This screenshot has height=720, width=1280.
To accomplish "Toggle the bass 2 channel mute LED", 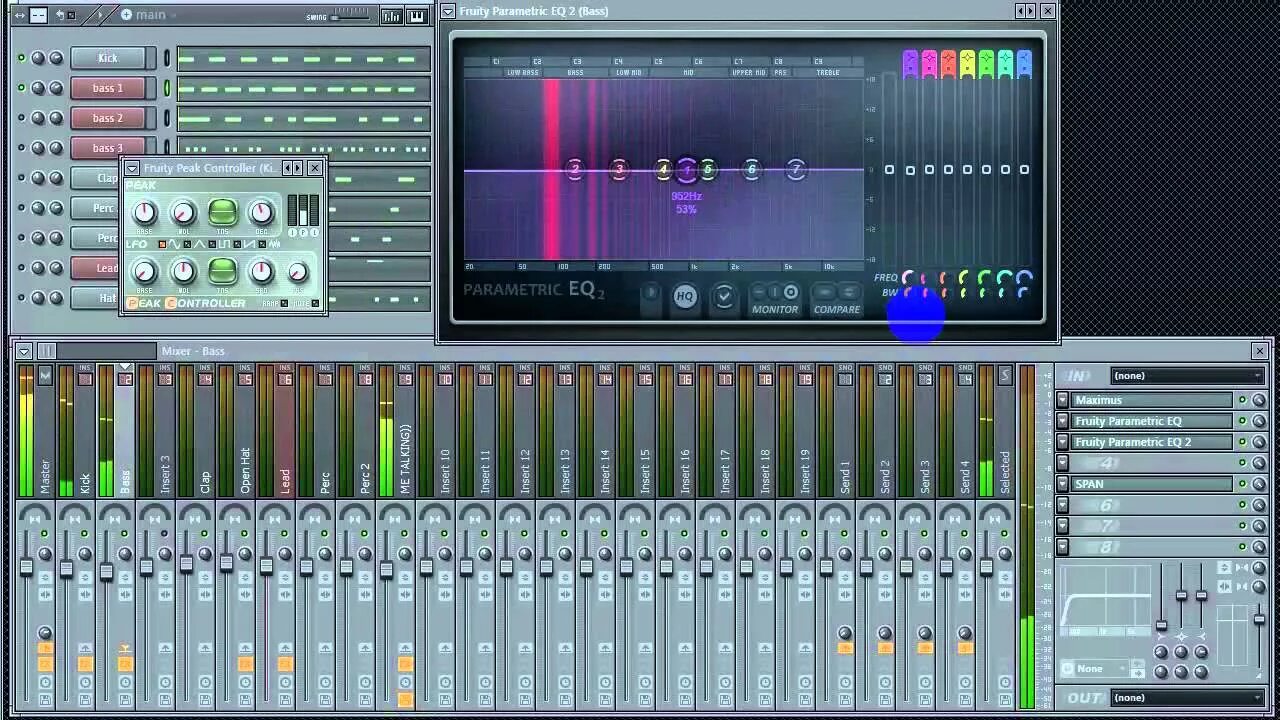I will point(21,118).
